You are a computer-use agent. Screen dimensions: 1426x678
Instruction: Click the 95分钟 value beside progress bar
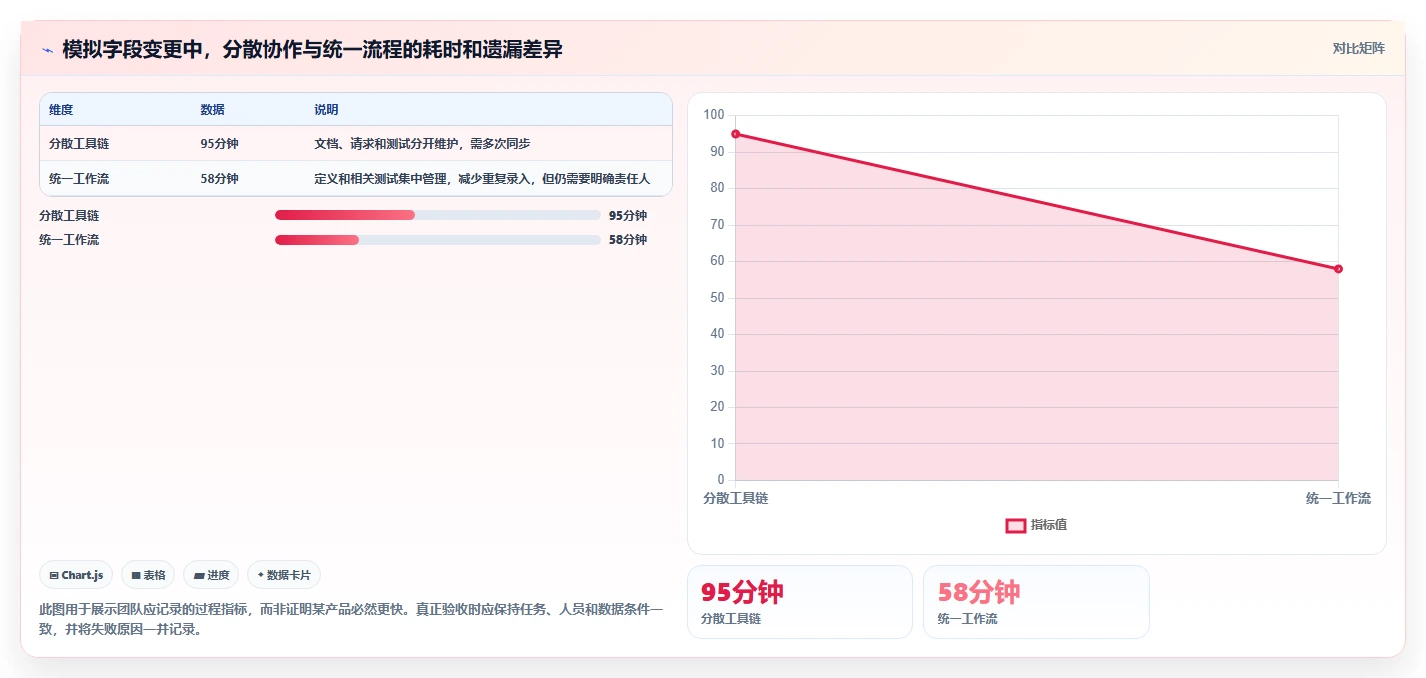point(628,216)
